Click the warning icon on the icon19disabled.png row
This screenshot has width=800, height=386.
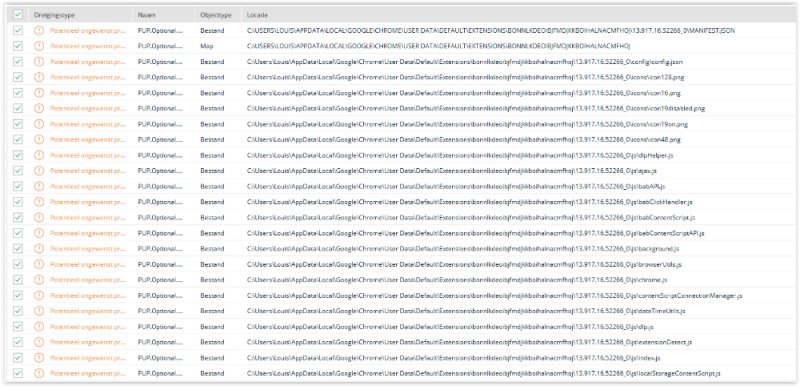click(39, 109)
